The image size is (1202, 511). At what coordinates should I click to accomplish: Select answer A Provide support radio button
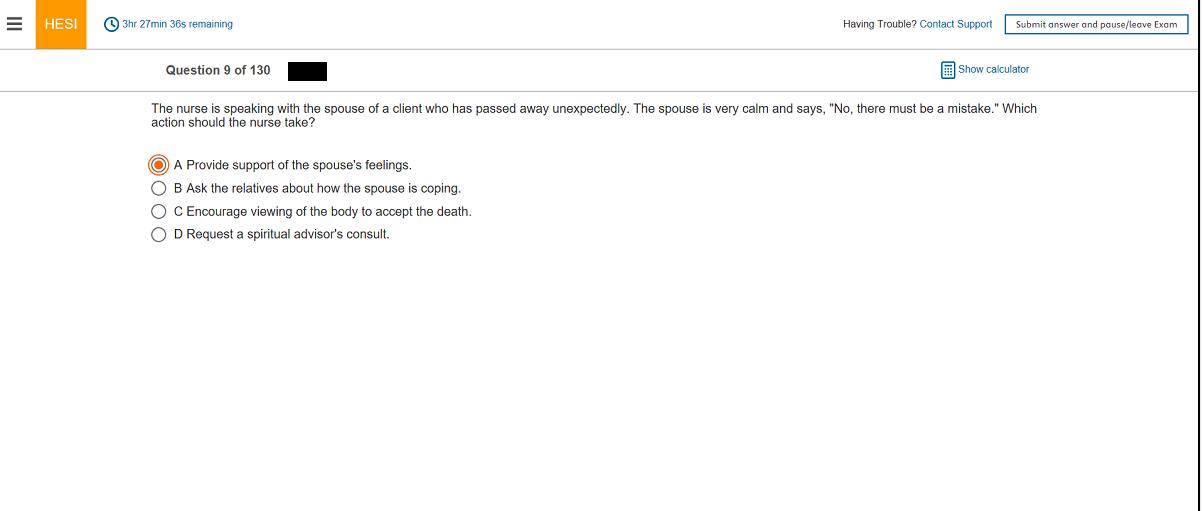point(158,165)
